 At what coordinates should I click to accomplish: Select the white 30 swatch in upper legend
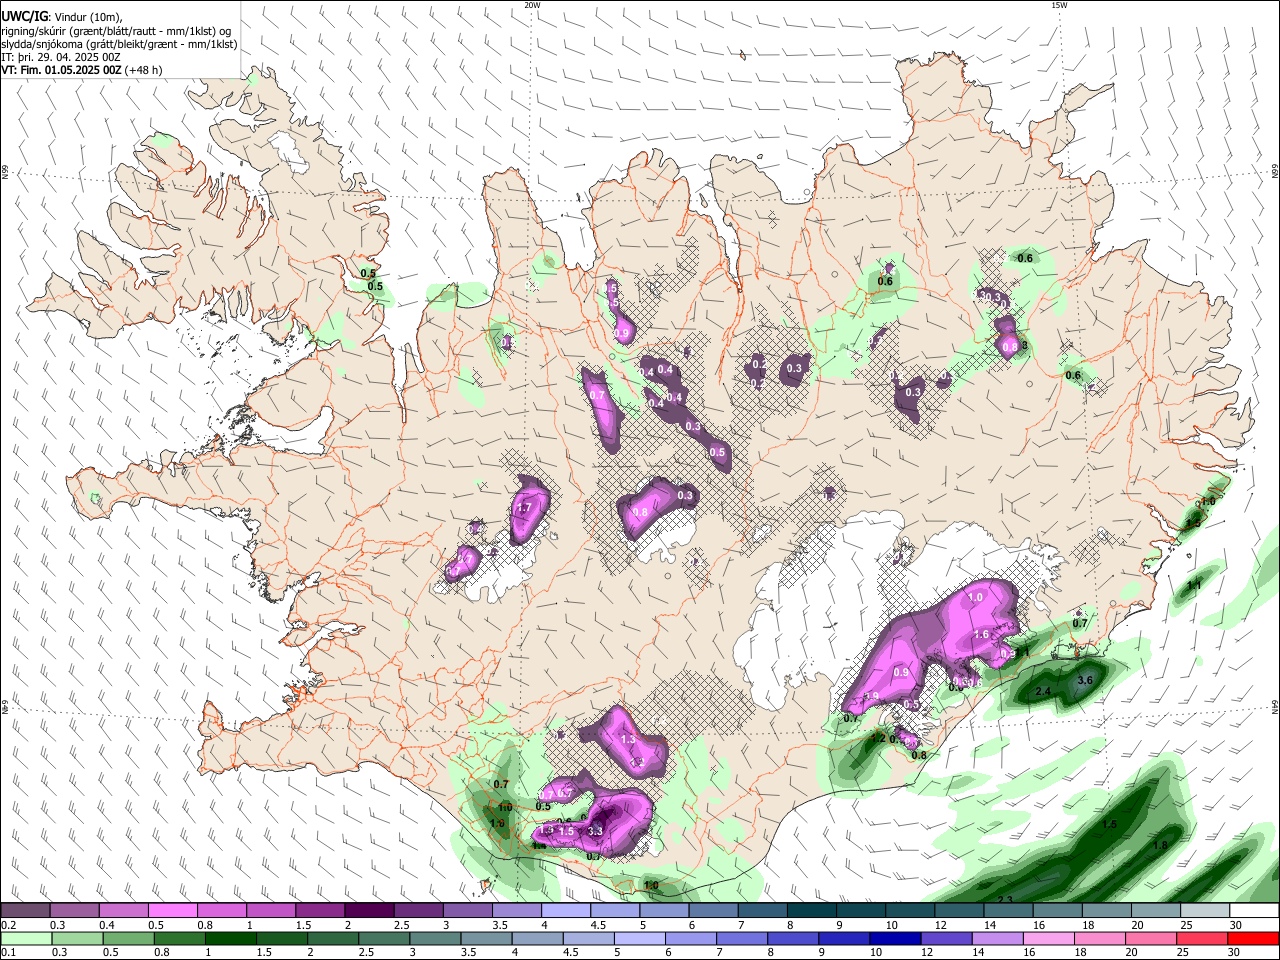[1254, 911]
